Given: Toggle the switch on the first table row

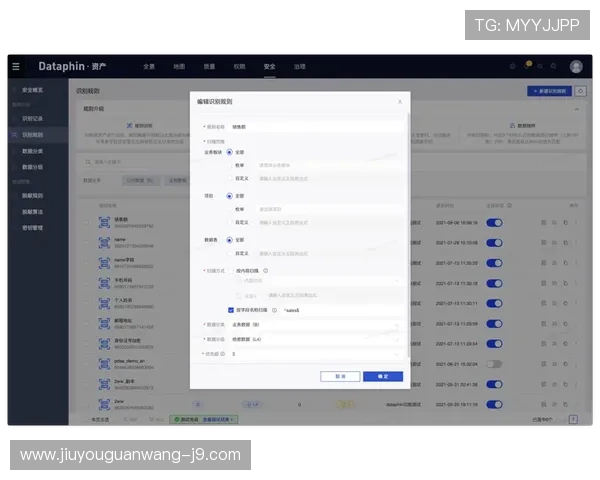Looking at the screenshot, I should click(494, 223).
